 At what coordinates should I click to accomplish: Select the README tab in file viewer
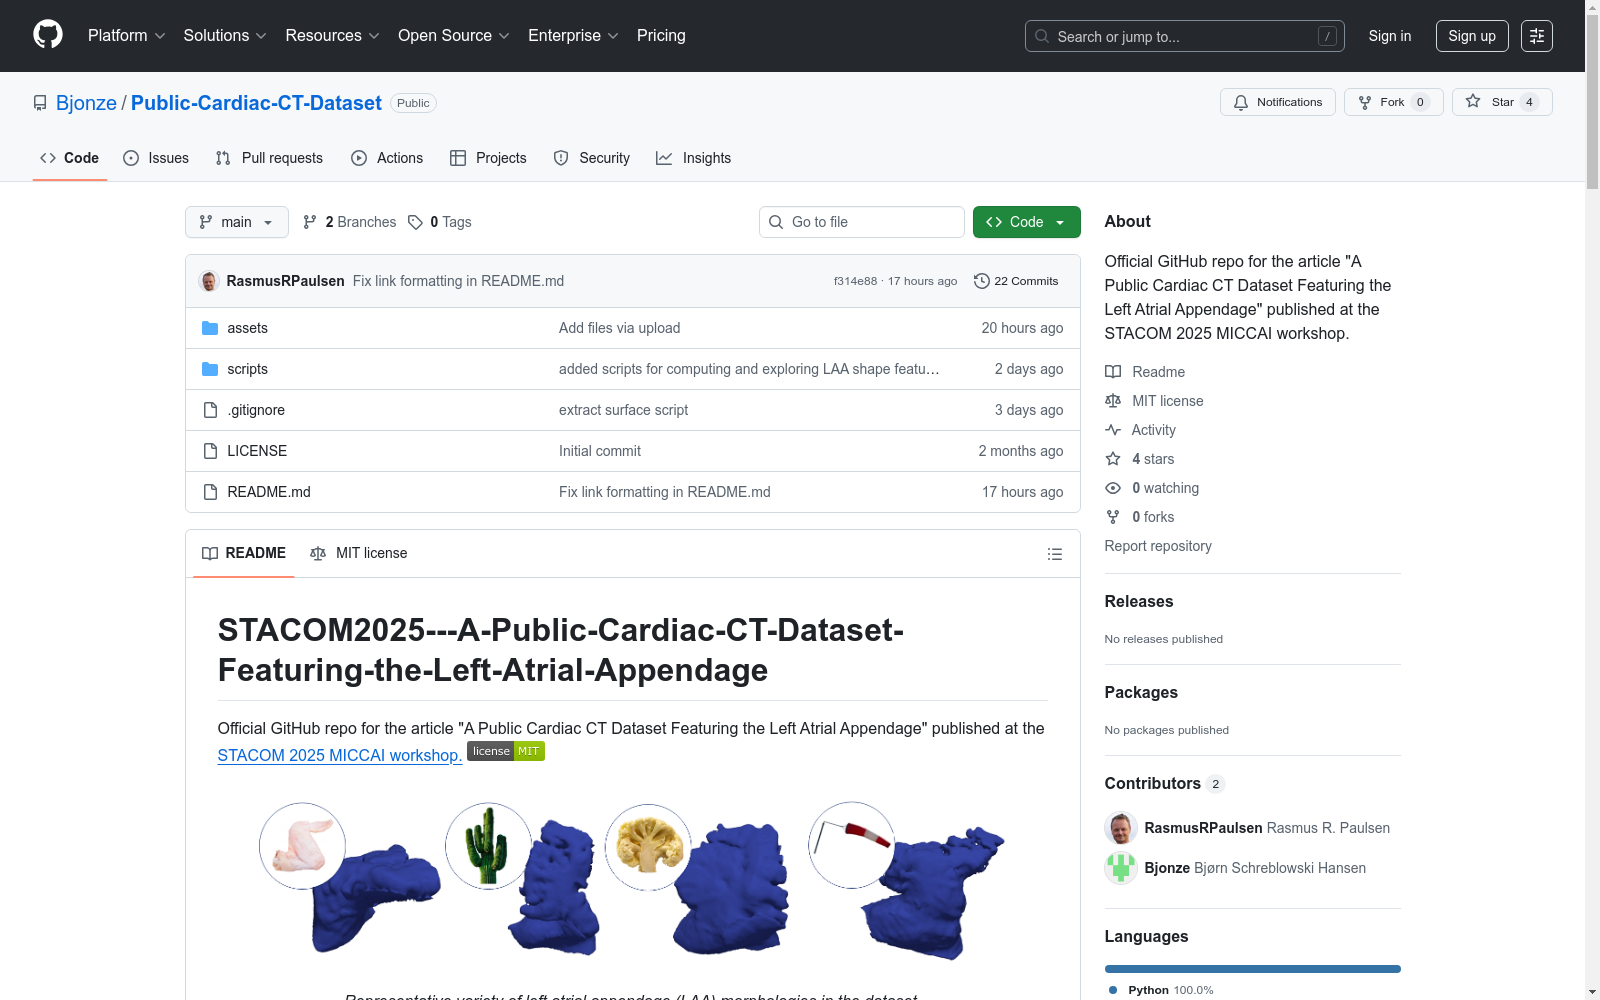coord(244,553)
